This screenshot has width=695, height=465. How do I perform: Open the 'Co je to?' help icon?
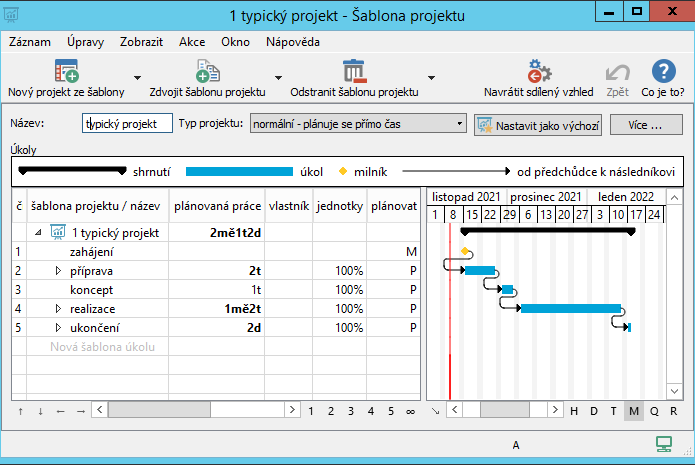tap(662, 72)
